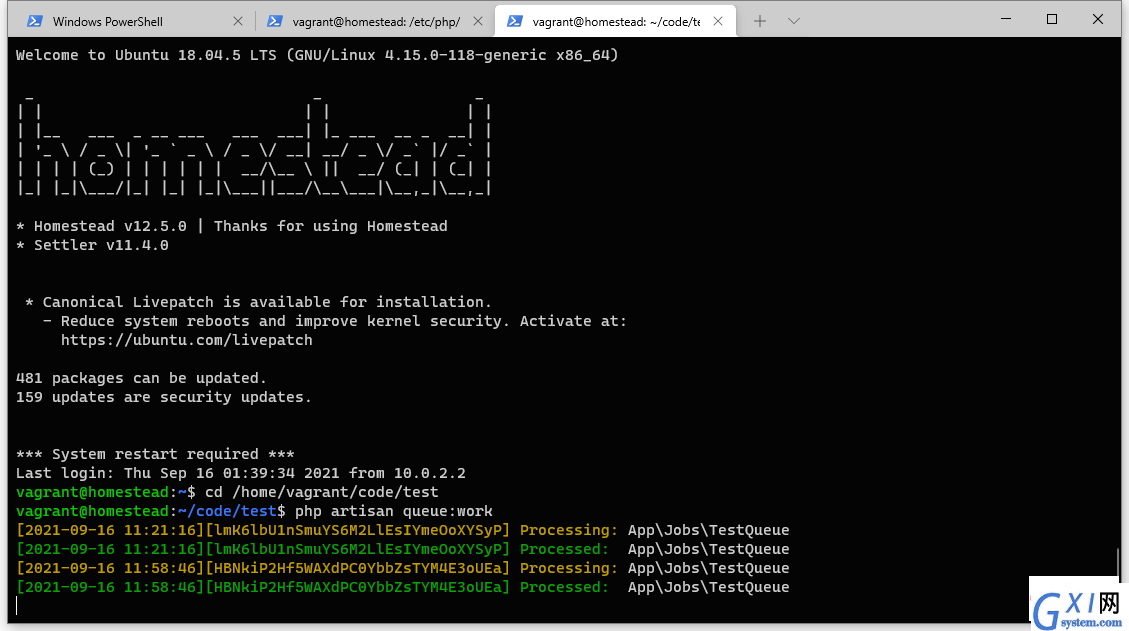The width and height of the screenshot is (1129, 631).
Task: Click the '* Homestead v12.5.0' line
Action: click(232, 226)
